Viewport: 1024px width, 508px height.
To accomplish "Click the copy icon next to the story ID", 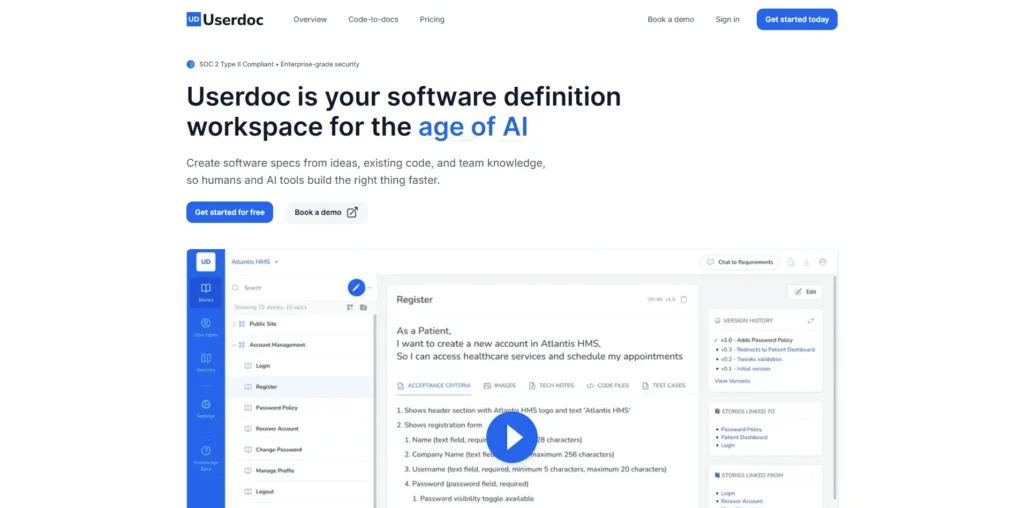I will pos(684,300).
